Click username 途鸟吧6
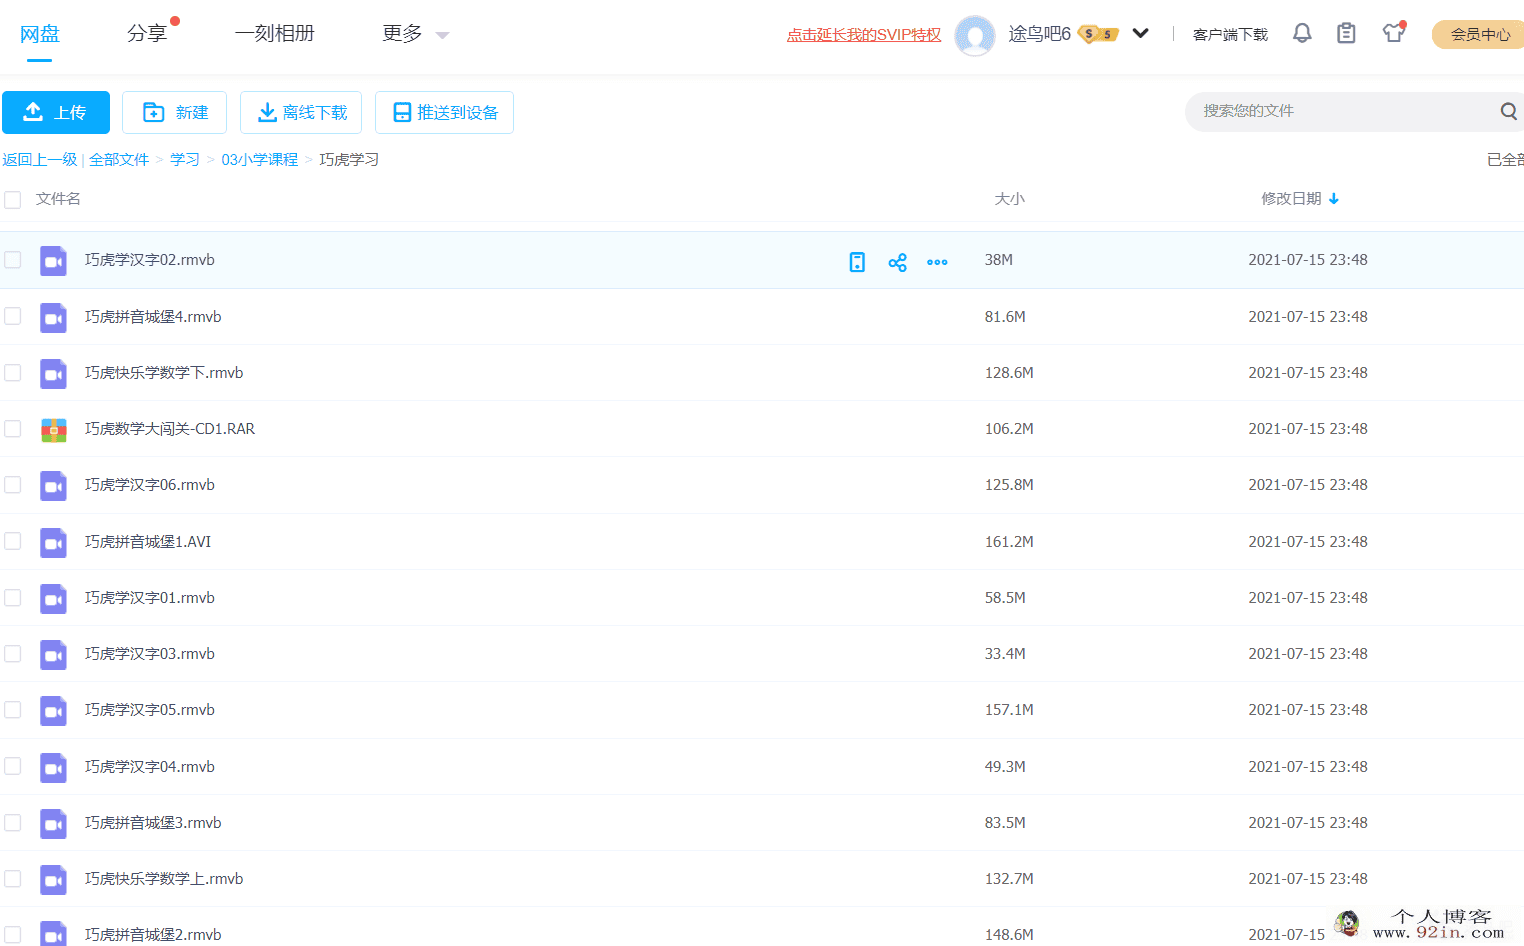The image size is (1524, 946). [1039, 34]
